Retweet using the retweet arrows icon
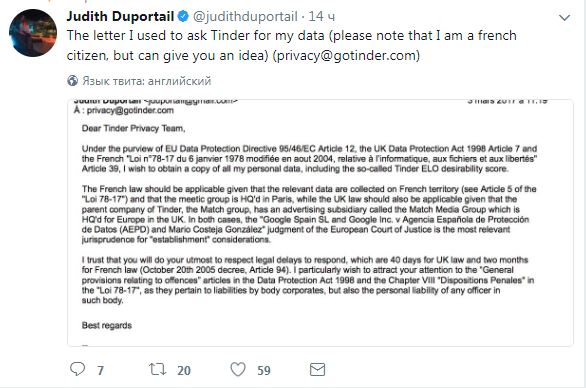The width and height of the screenshot is (586, 388). point(157,369)
